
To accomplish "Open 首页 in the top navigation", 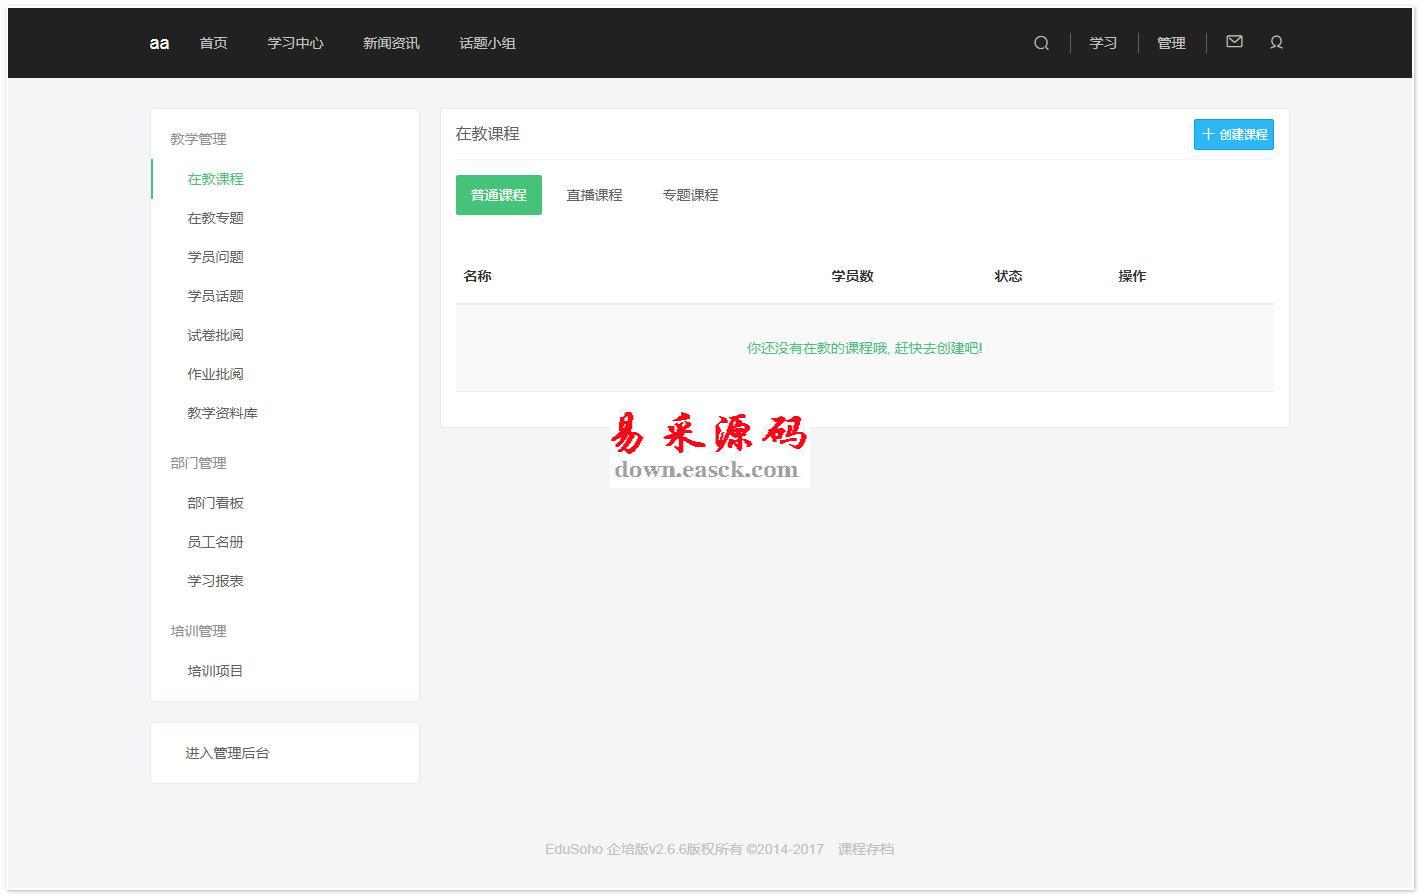I will 213,43.
